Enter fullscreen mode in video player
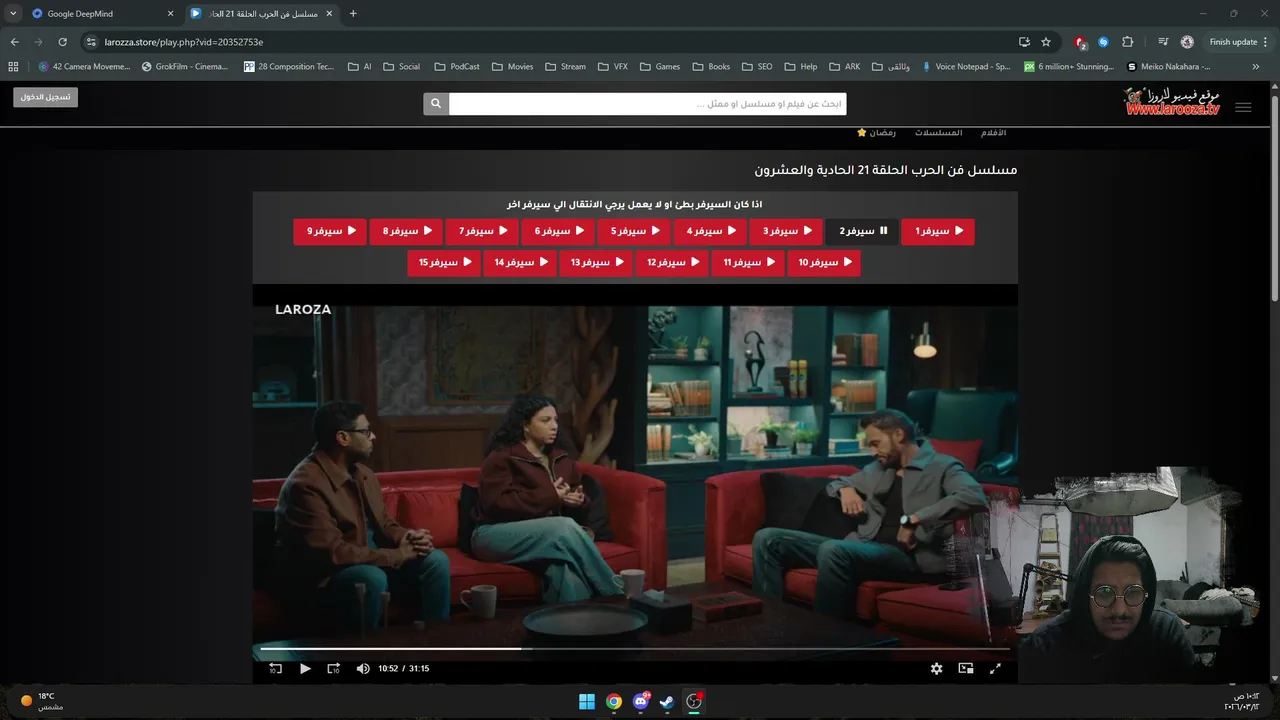Viewport: 1280px width, 720px height. pos(995,669)
